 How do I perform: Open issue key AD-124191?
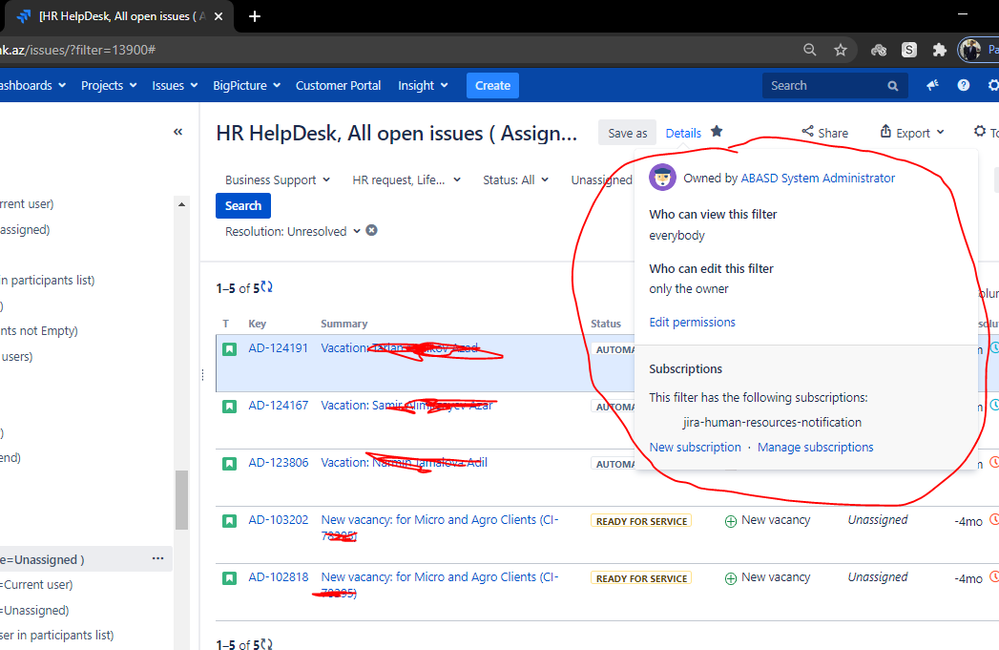pyautogui.click(x=278, y=348)
